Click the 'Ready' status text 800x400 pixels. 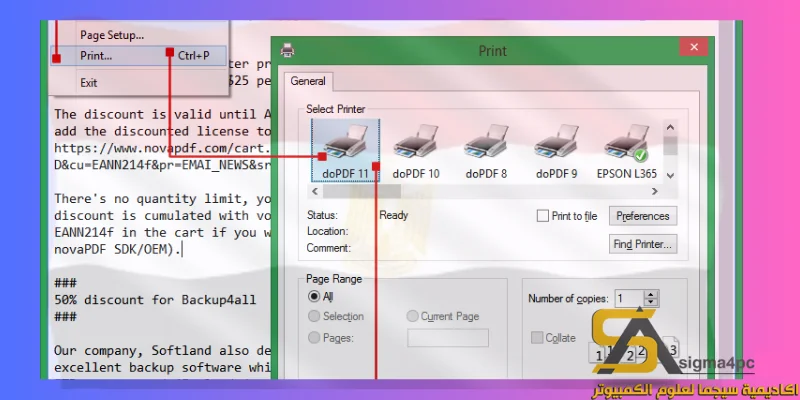[x=393, y=215]
